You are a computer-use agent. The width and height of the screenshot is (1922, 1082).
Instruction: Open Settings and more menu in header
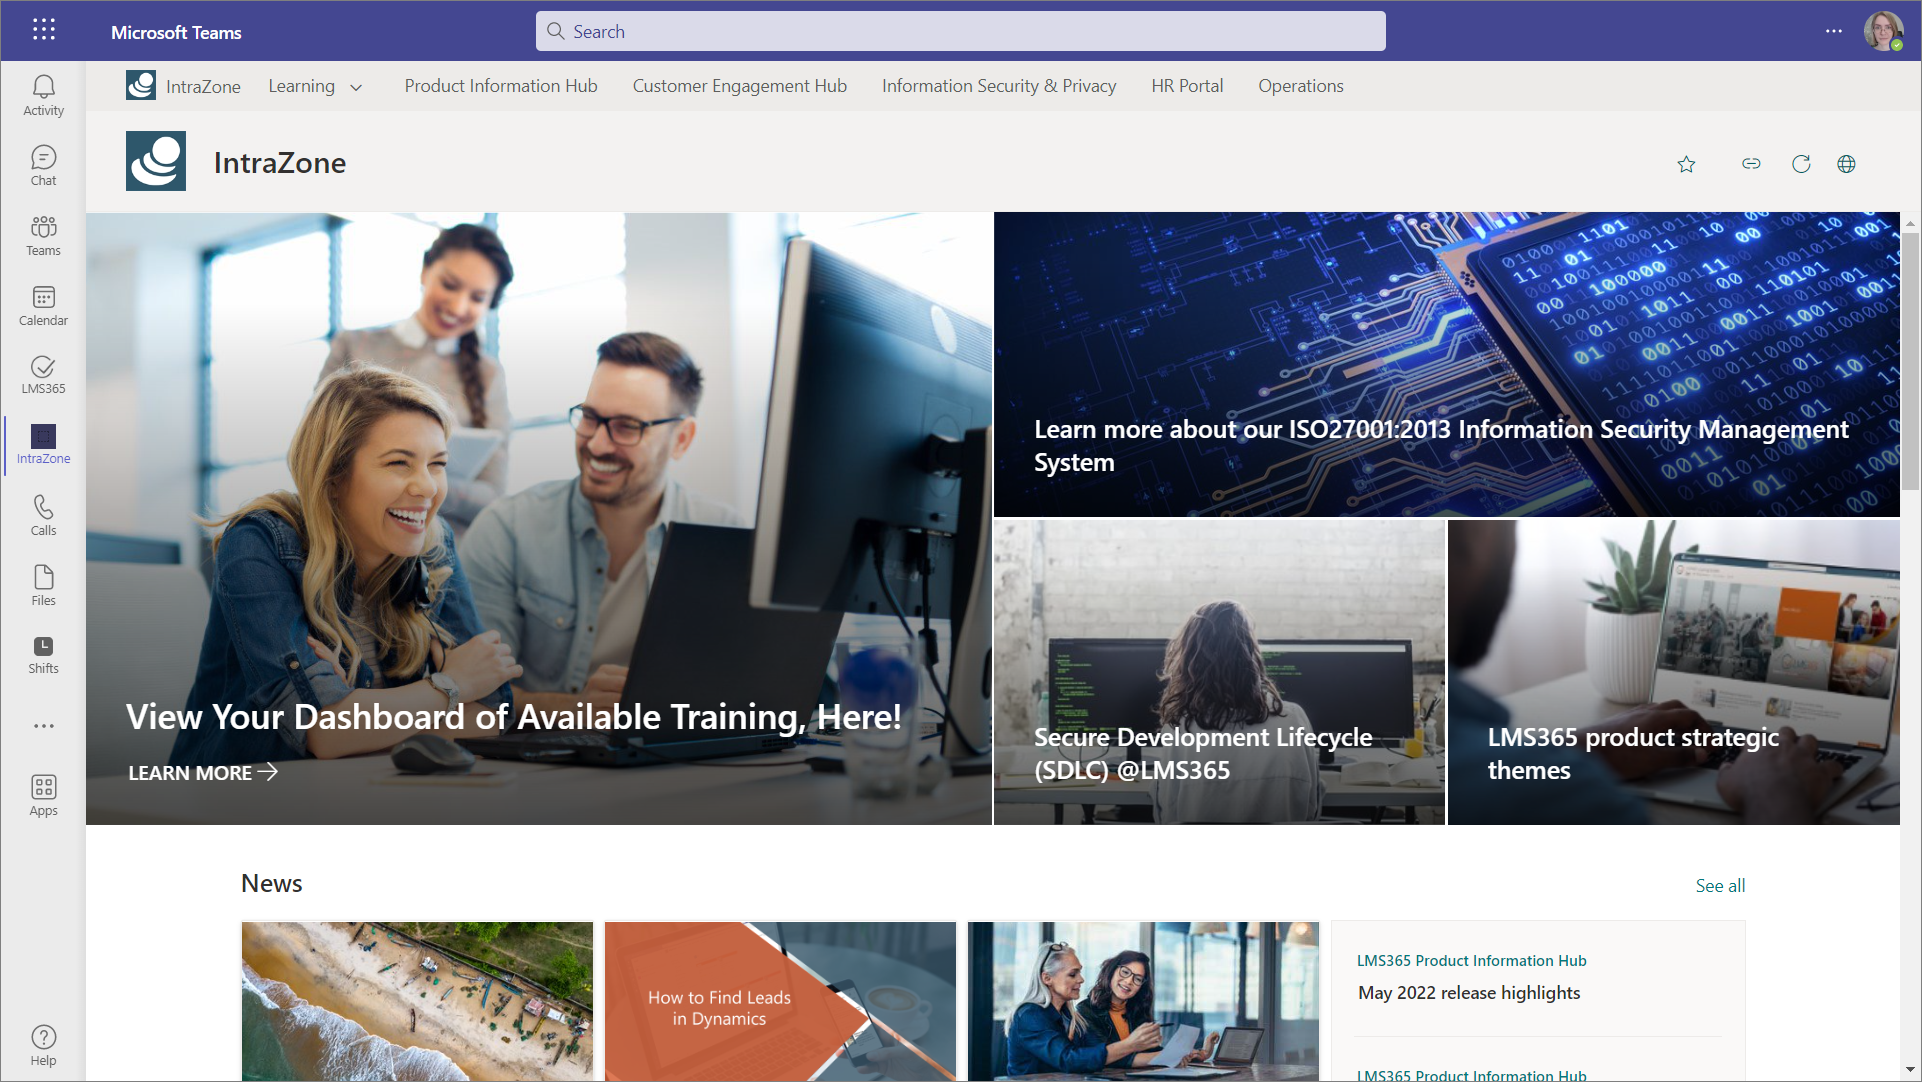click(x=1833, y=31)
